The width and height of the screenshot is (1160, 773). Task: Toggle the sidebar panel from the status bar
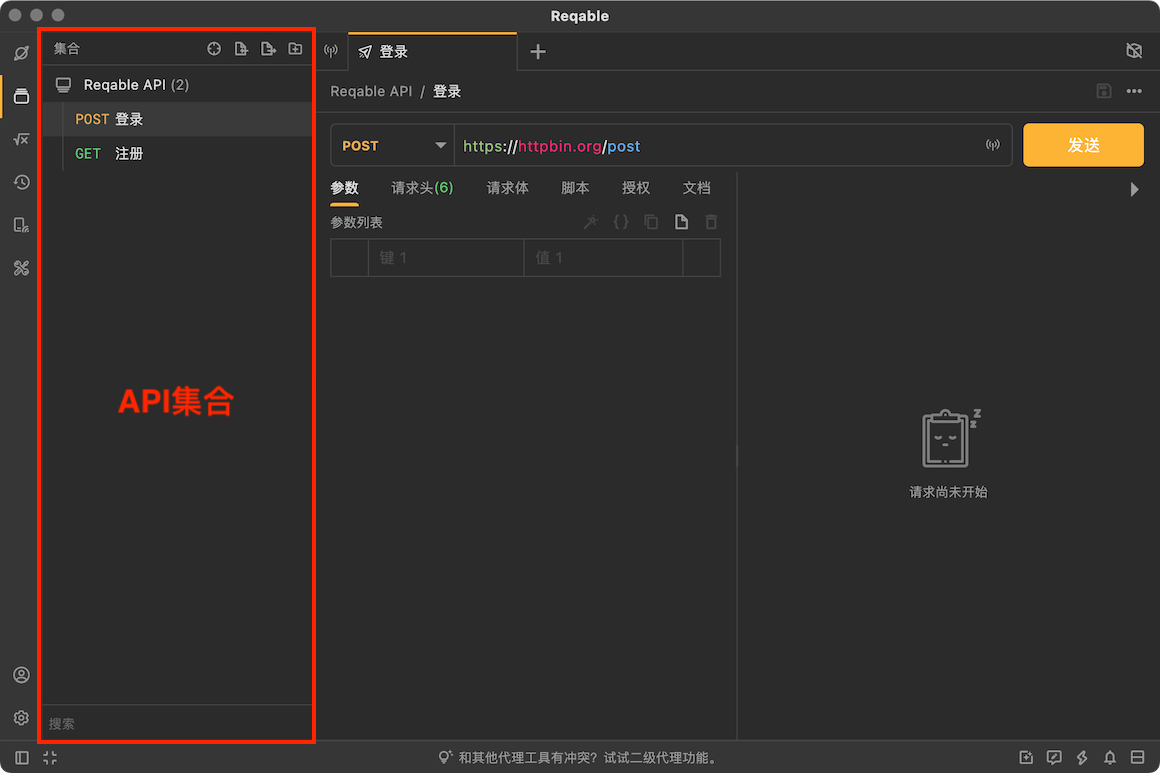[22, 757]
